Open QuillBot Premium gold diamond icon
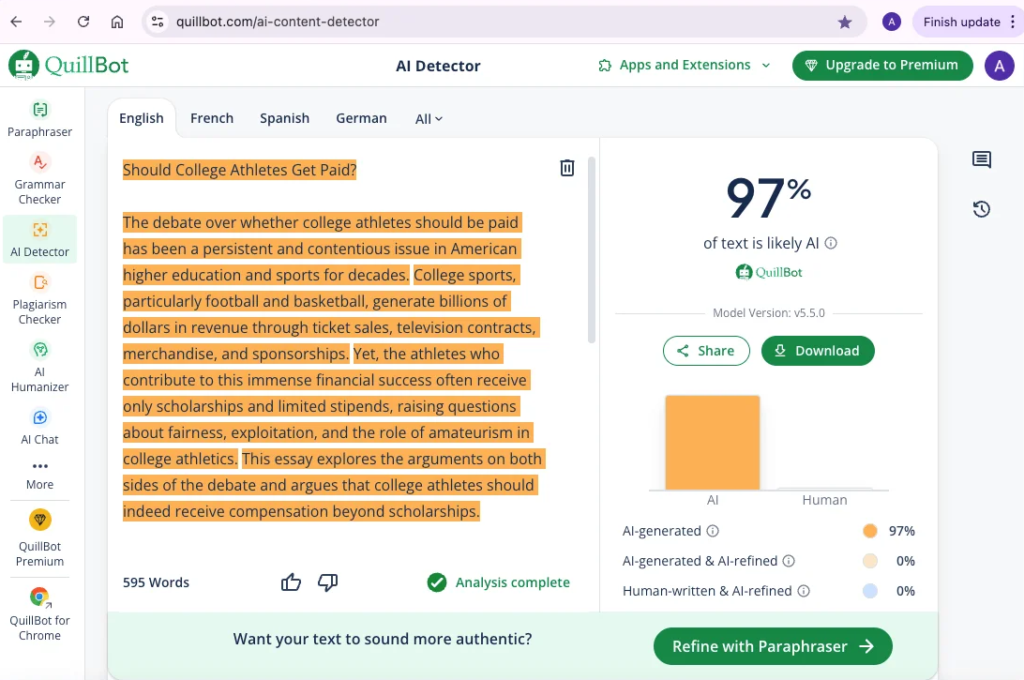1024x680 pixels. [x=40, y=520]
